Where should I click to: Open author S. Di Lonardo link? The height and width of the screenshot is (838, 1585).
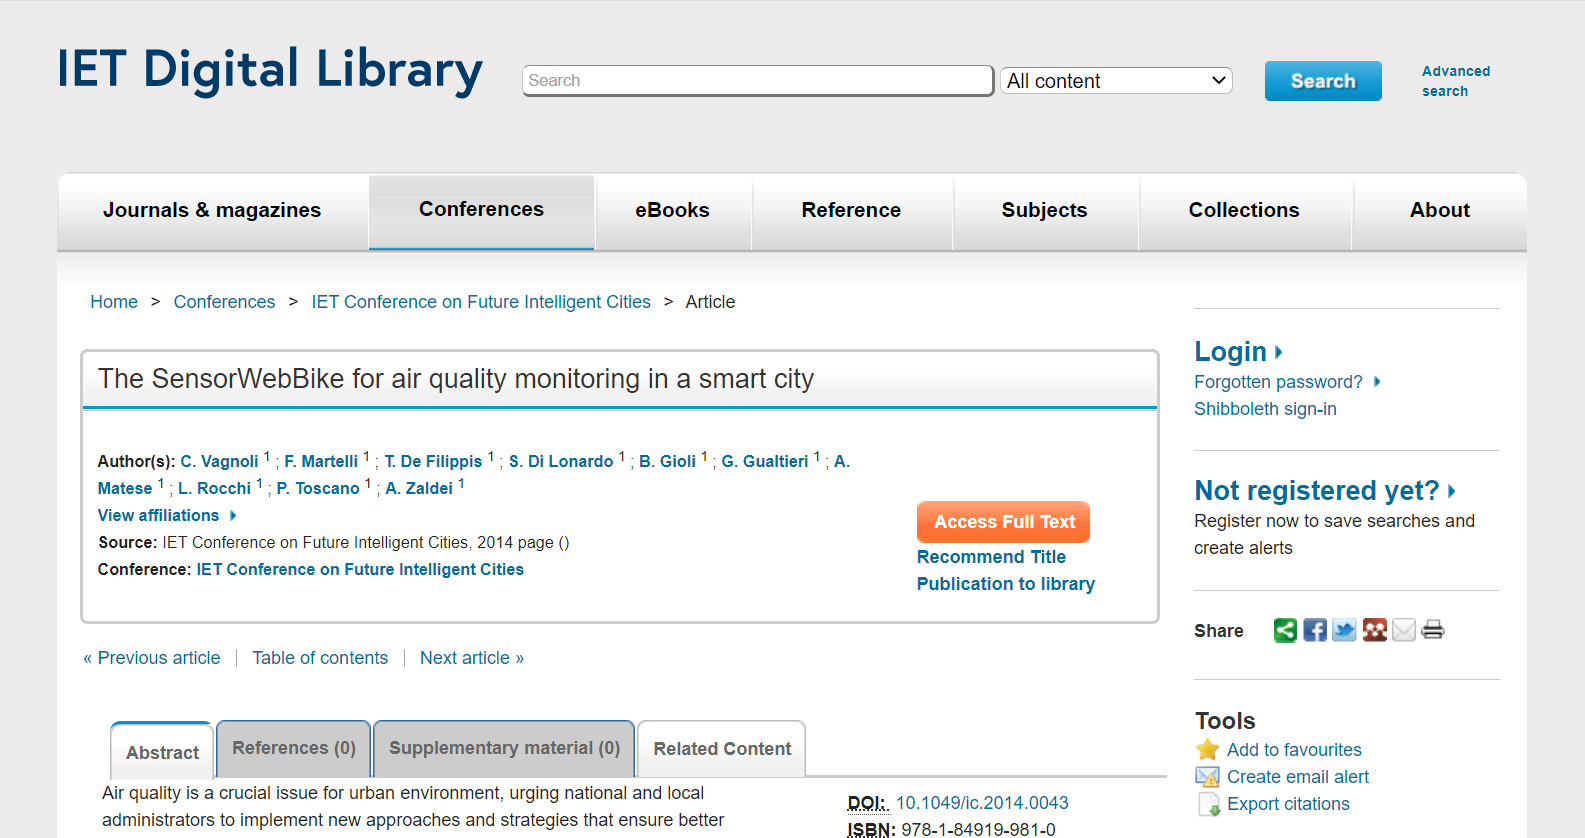pyautogui.click(x=561, y=461)
